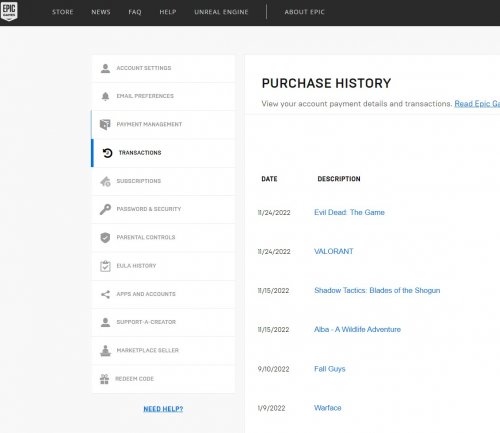Click the Password & Security key icon
Viewport: 500px width, 433px height.
[x=105, y=209]
